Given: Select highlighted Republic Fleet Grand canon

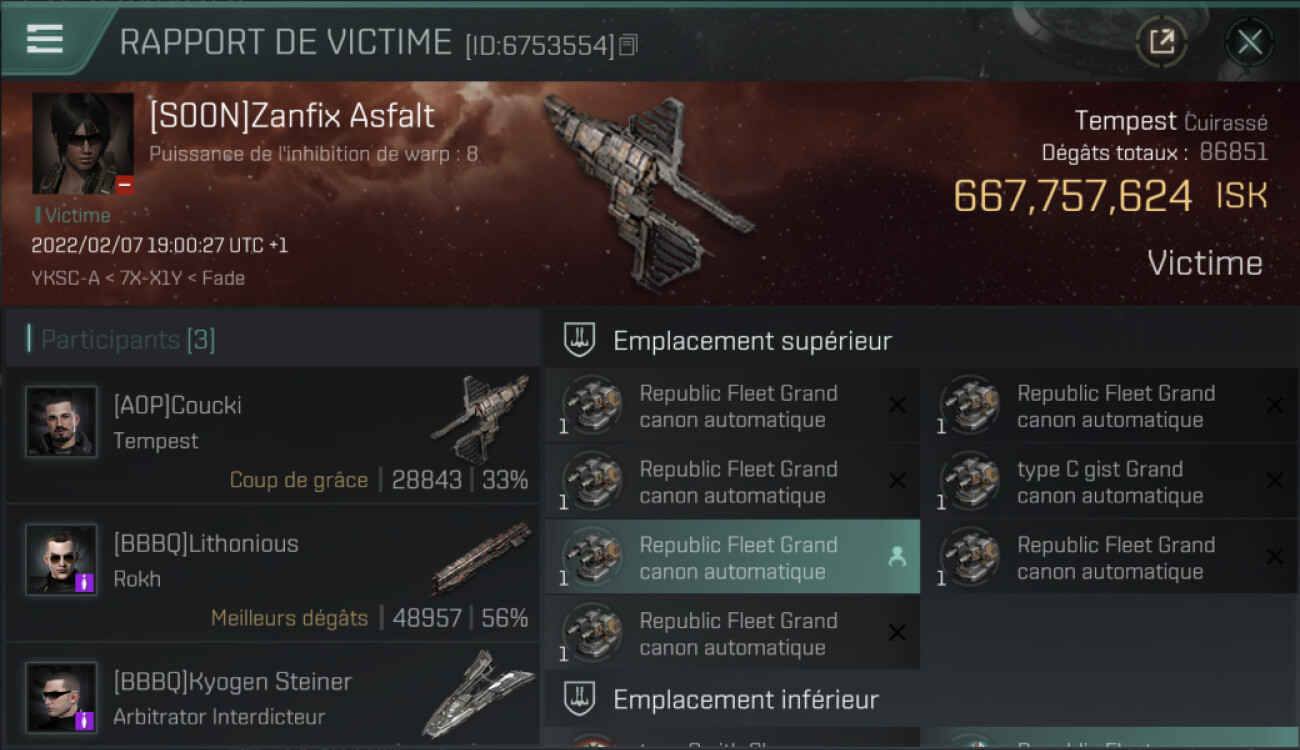Looking at the screenshot, I should tap(732, 557).
